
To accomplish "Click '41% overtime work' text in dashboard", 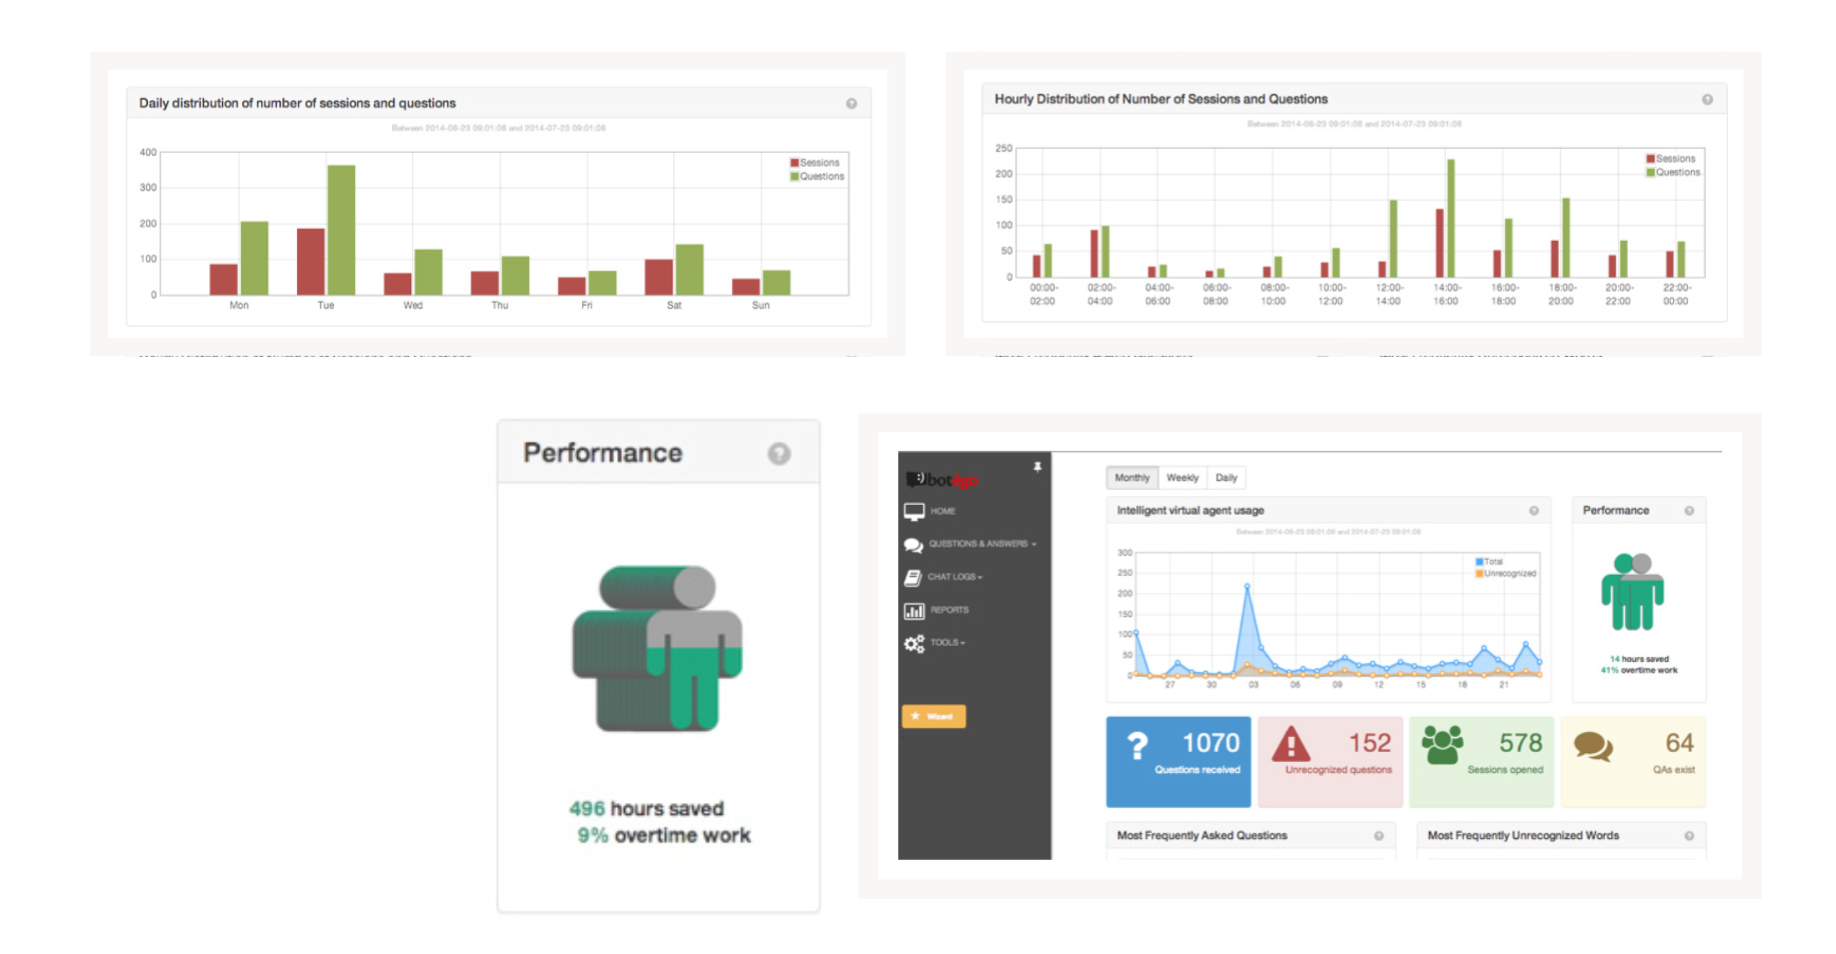I will coord(1639,671).
